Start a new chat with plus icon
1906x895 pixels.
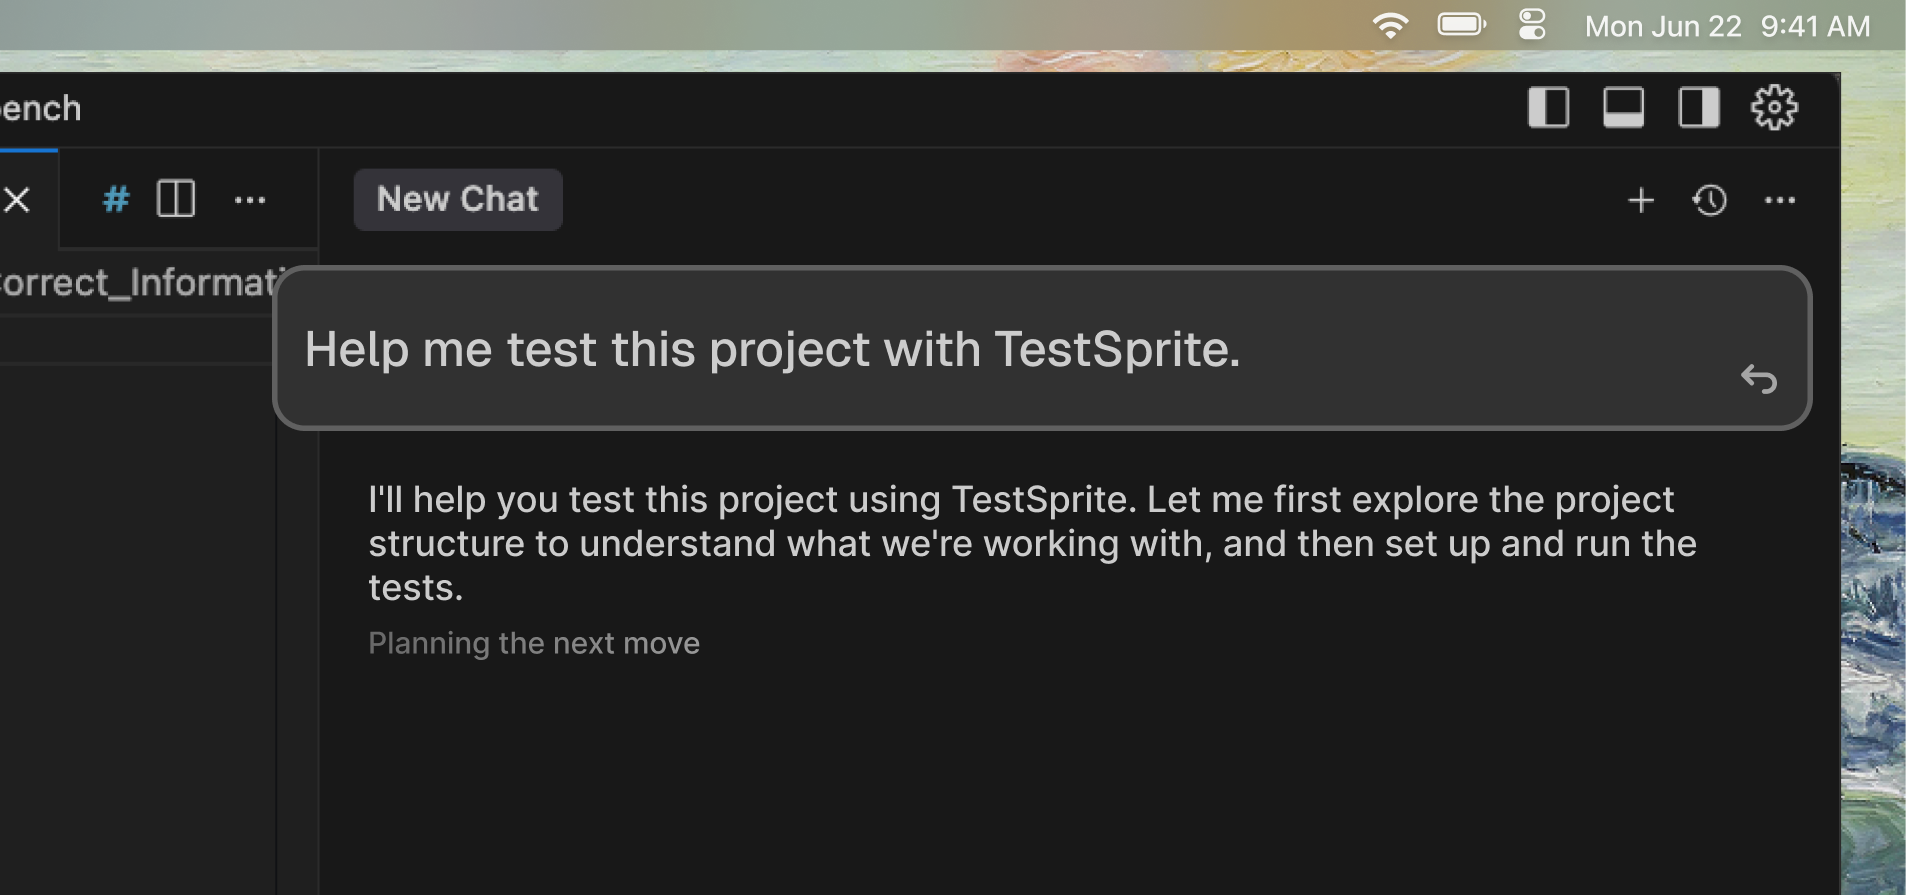[x=1640, y=200]
